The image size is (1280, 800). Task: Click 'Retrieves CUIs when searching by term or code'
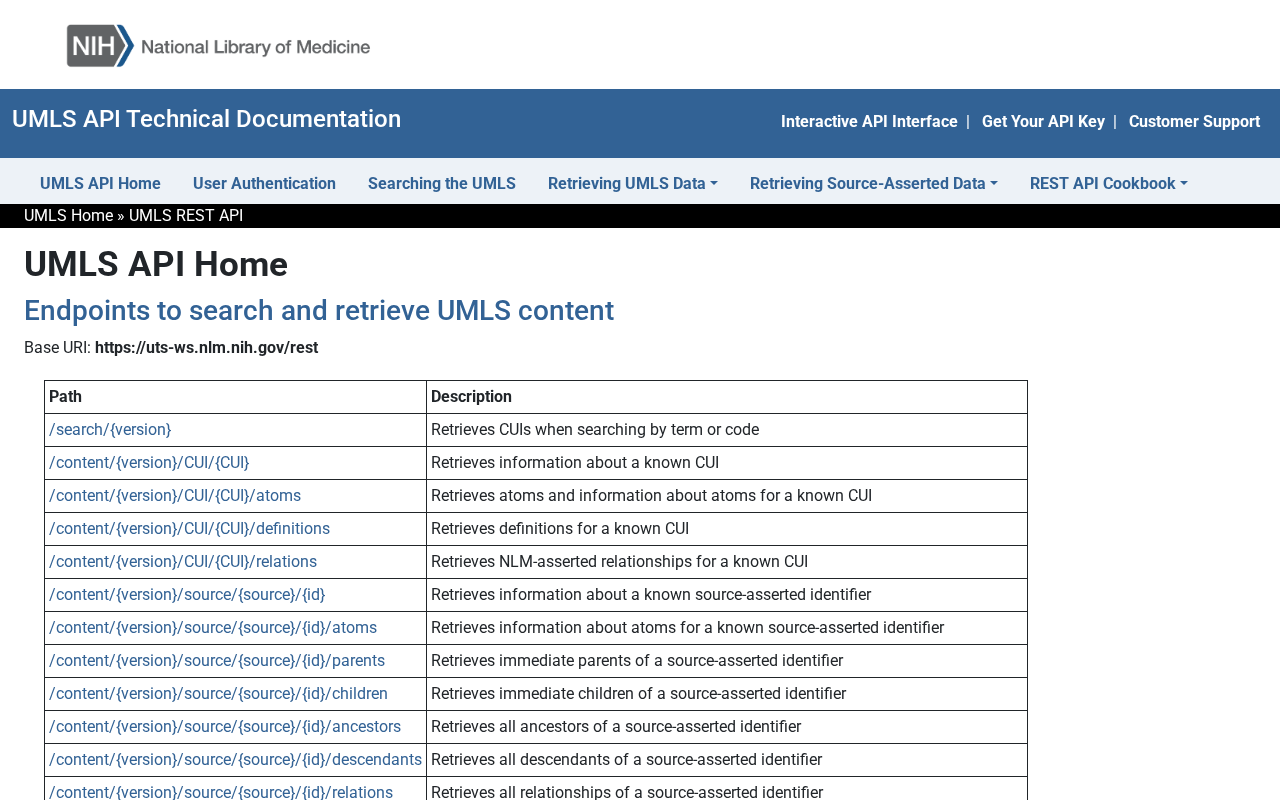(x=595, y=430)
